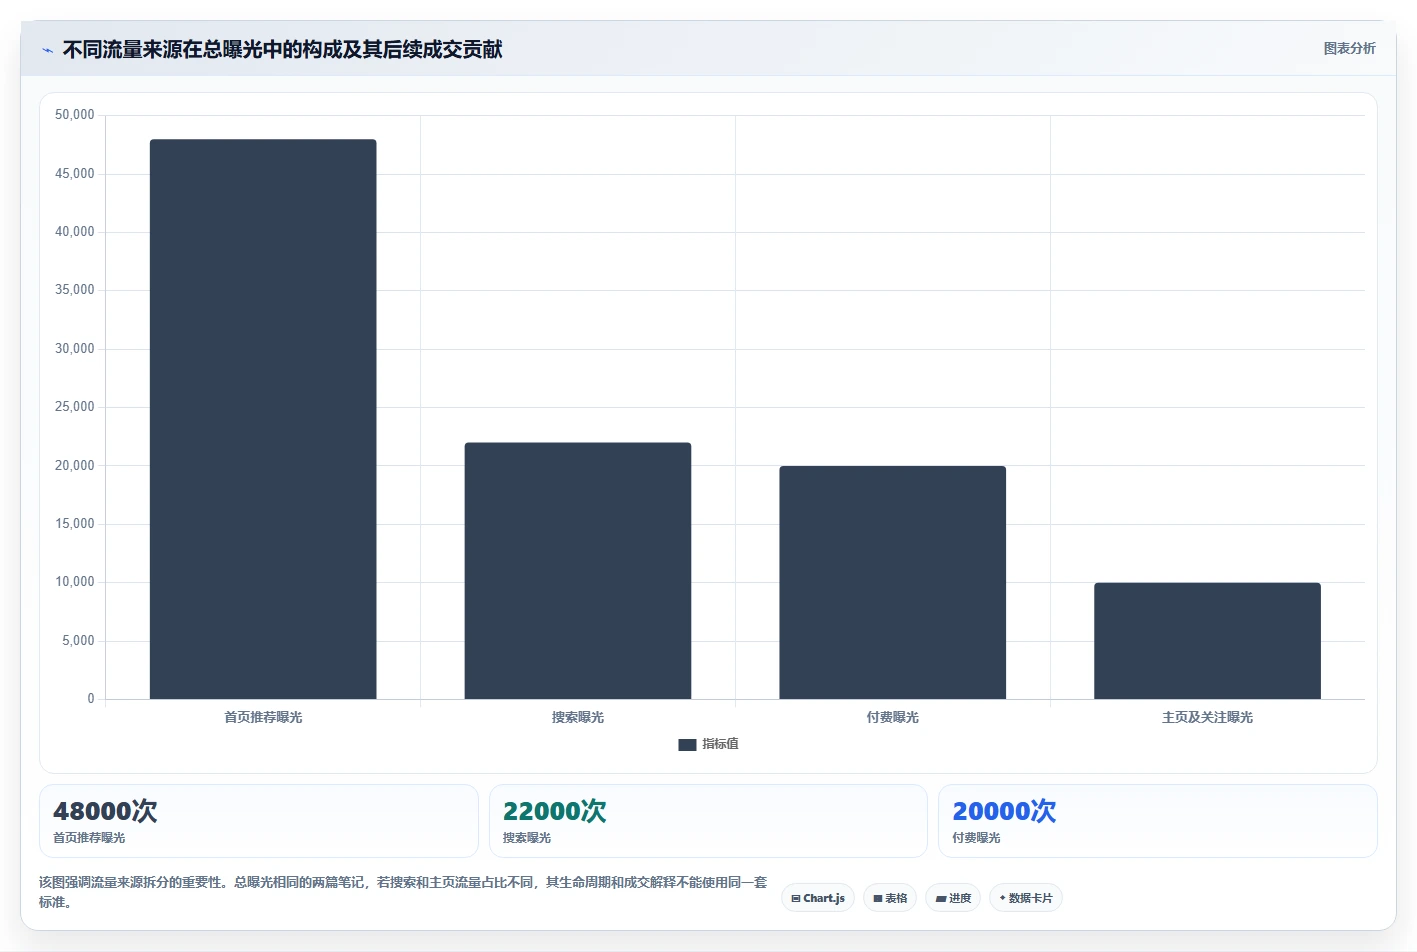Click the 数据卡片 tag chip
The height and width of the screenshot is (952, 1417).
[1026, 898]
